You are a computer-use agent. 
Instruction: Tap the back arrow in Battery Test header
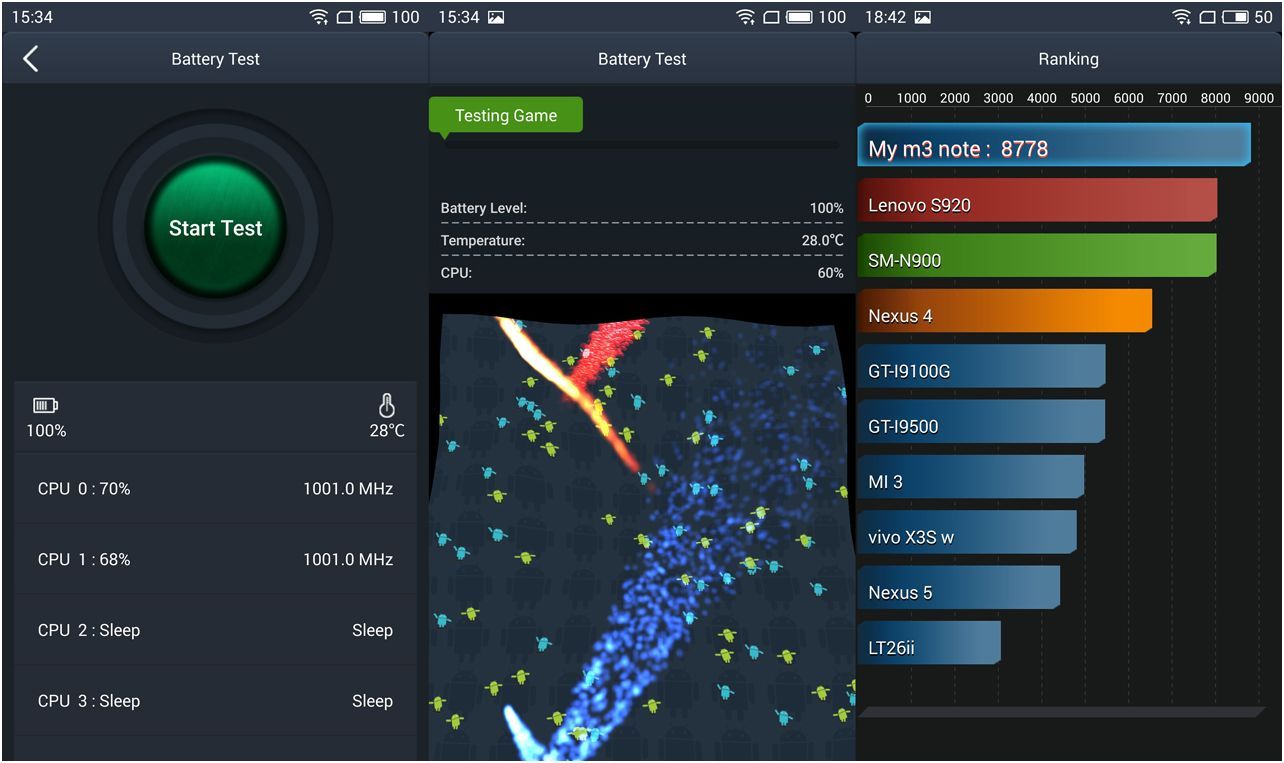click(31, 59)
